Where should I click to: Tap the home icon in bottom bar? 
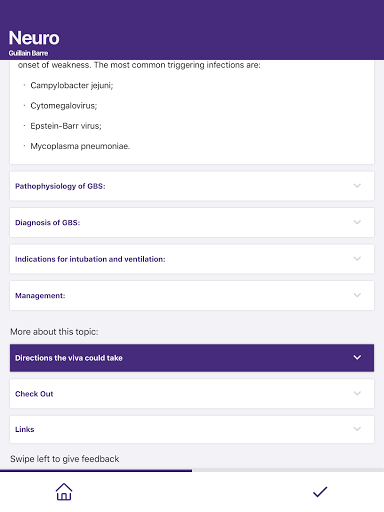point(64,492)
